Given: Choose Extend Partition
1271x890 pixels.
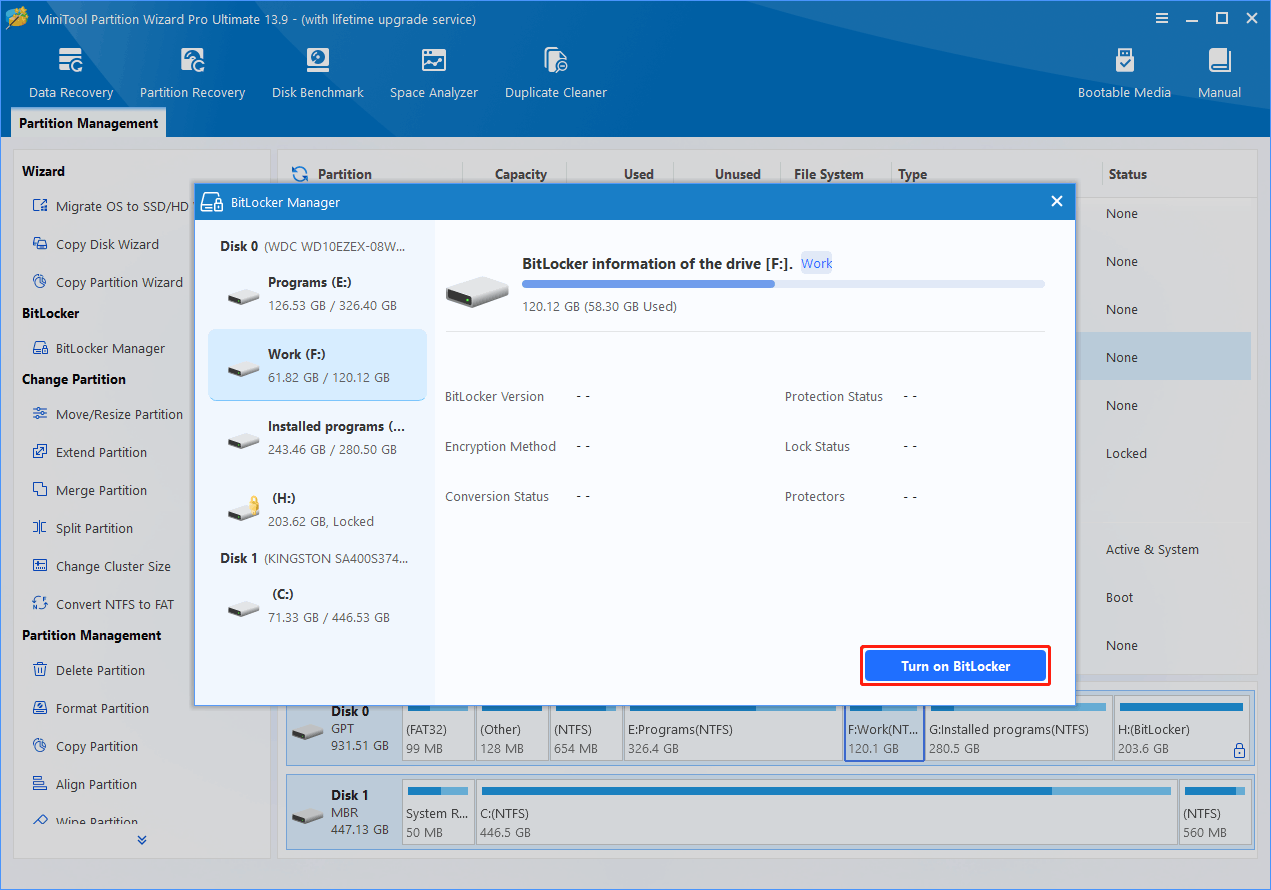Looking at the screenshot, I should point(89,452).
